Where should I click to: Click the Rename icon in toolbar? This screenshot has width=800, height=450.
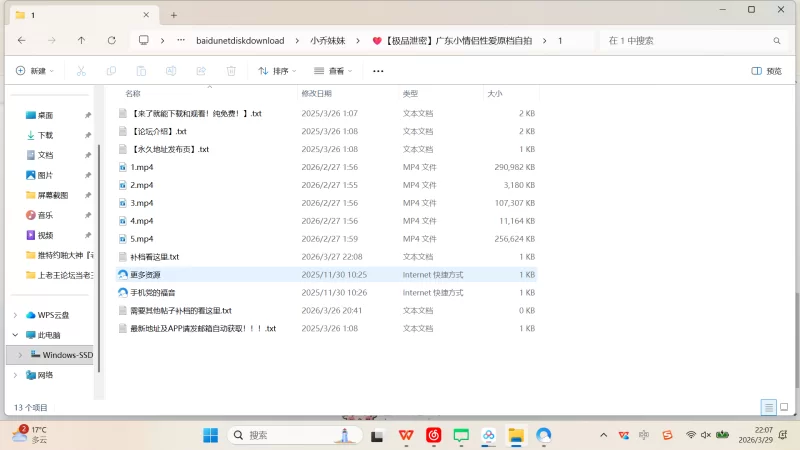171,71
